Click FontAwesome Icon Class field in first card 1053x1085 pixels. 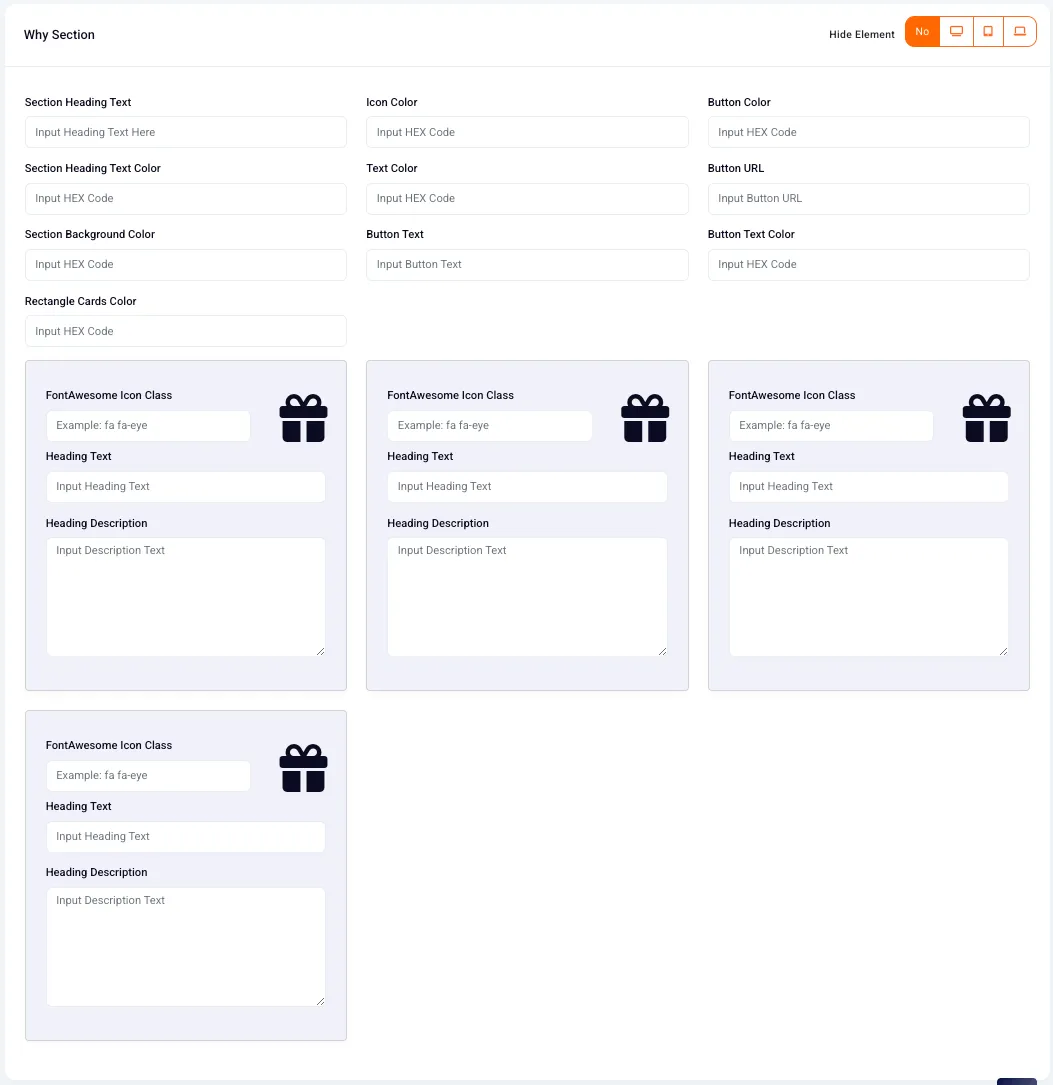[x=148, y=426]
